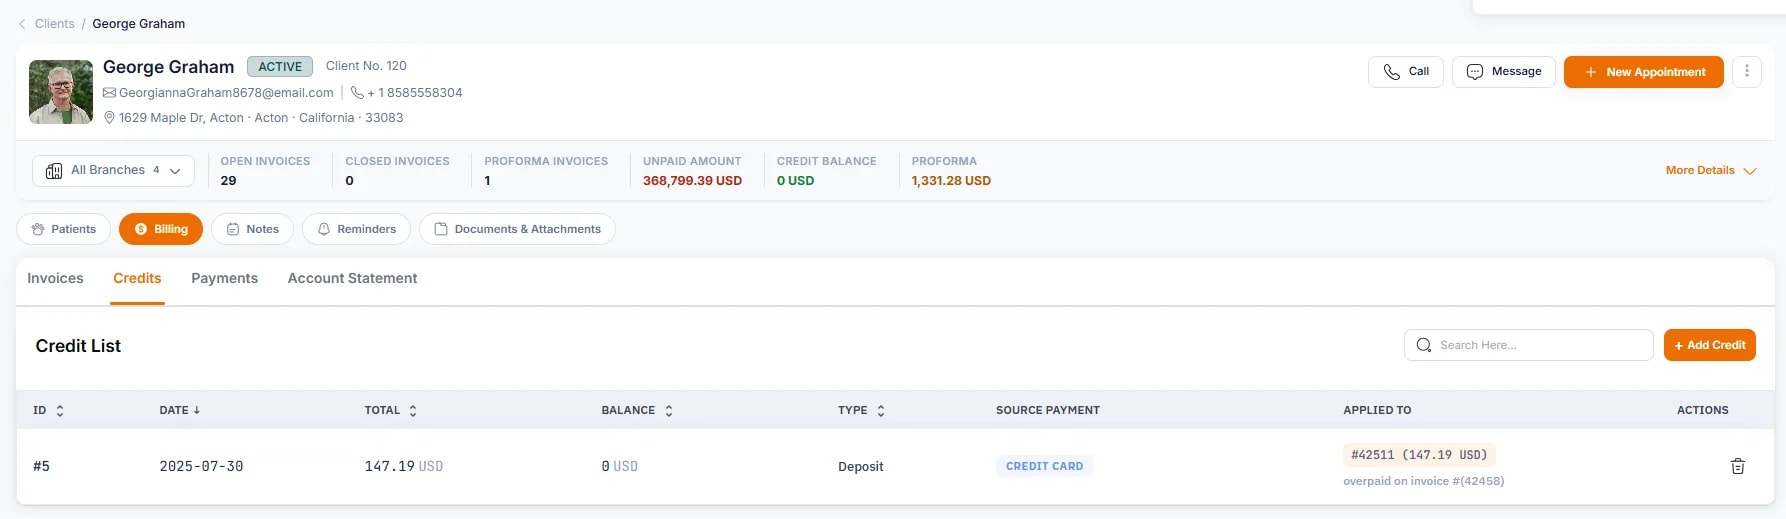Click the Deposit type cell
Screen dimensions: 1786x519
pyautogui.click(x=861, y=467)
